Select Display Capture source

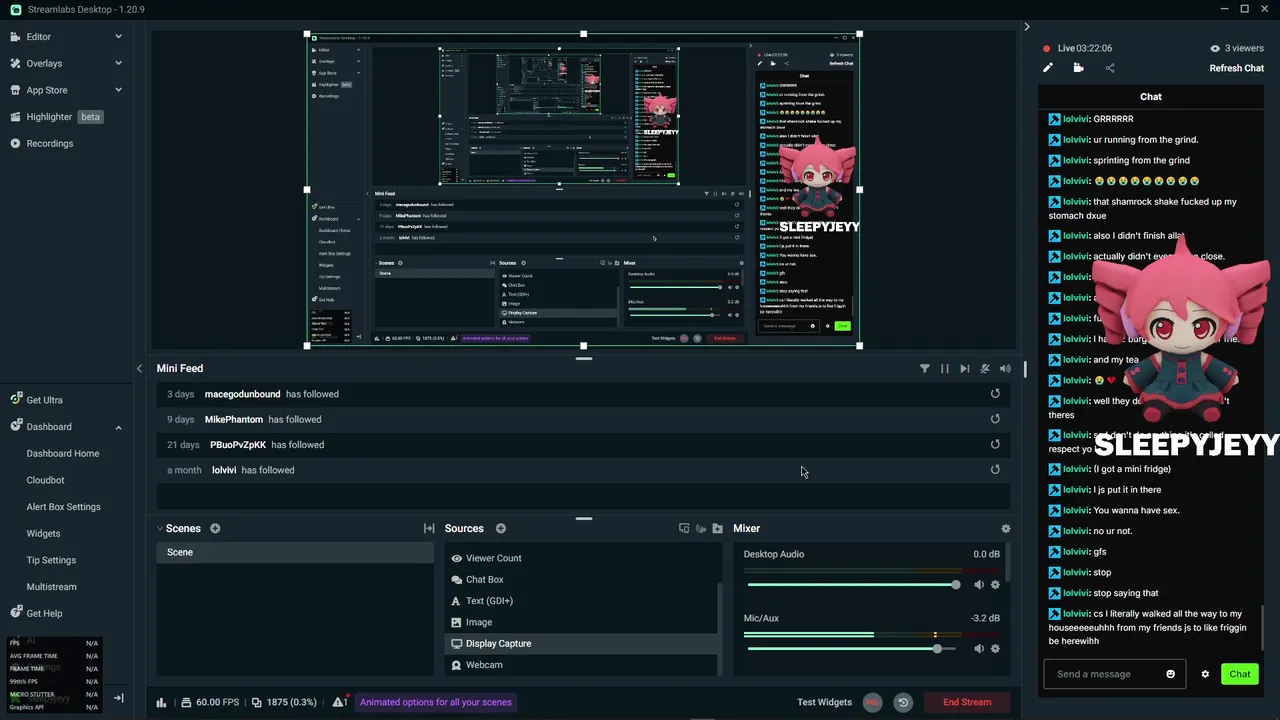(x=581, y=644)
